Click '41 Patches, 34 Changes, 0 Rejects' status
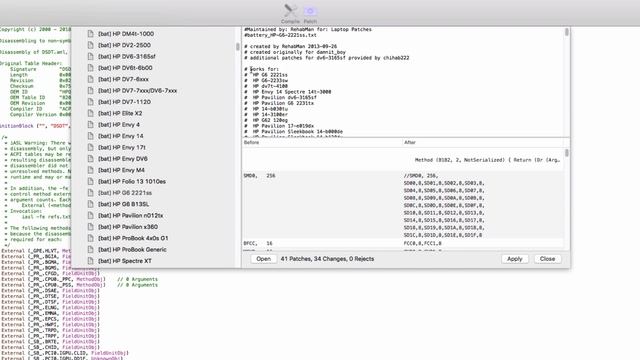The image size is (640, 360). [327, 259]
